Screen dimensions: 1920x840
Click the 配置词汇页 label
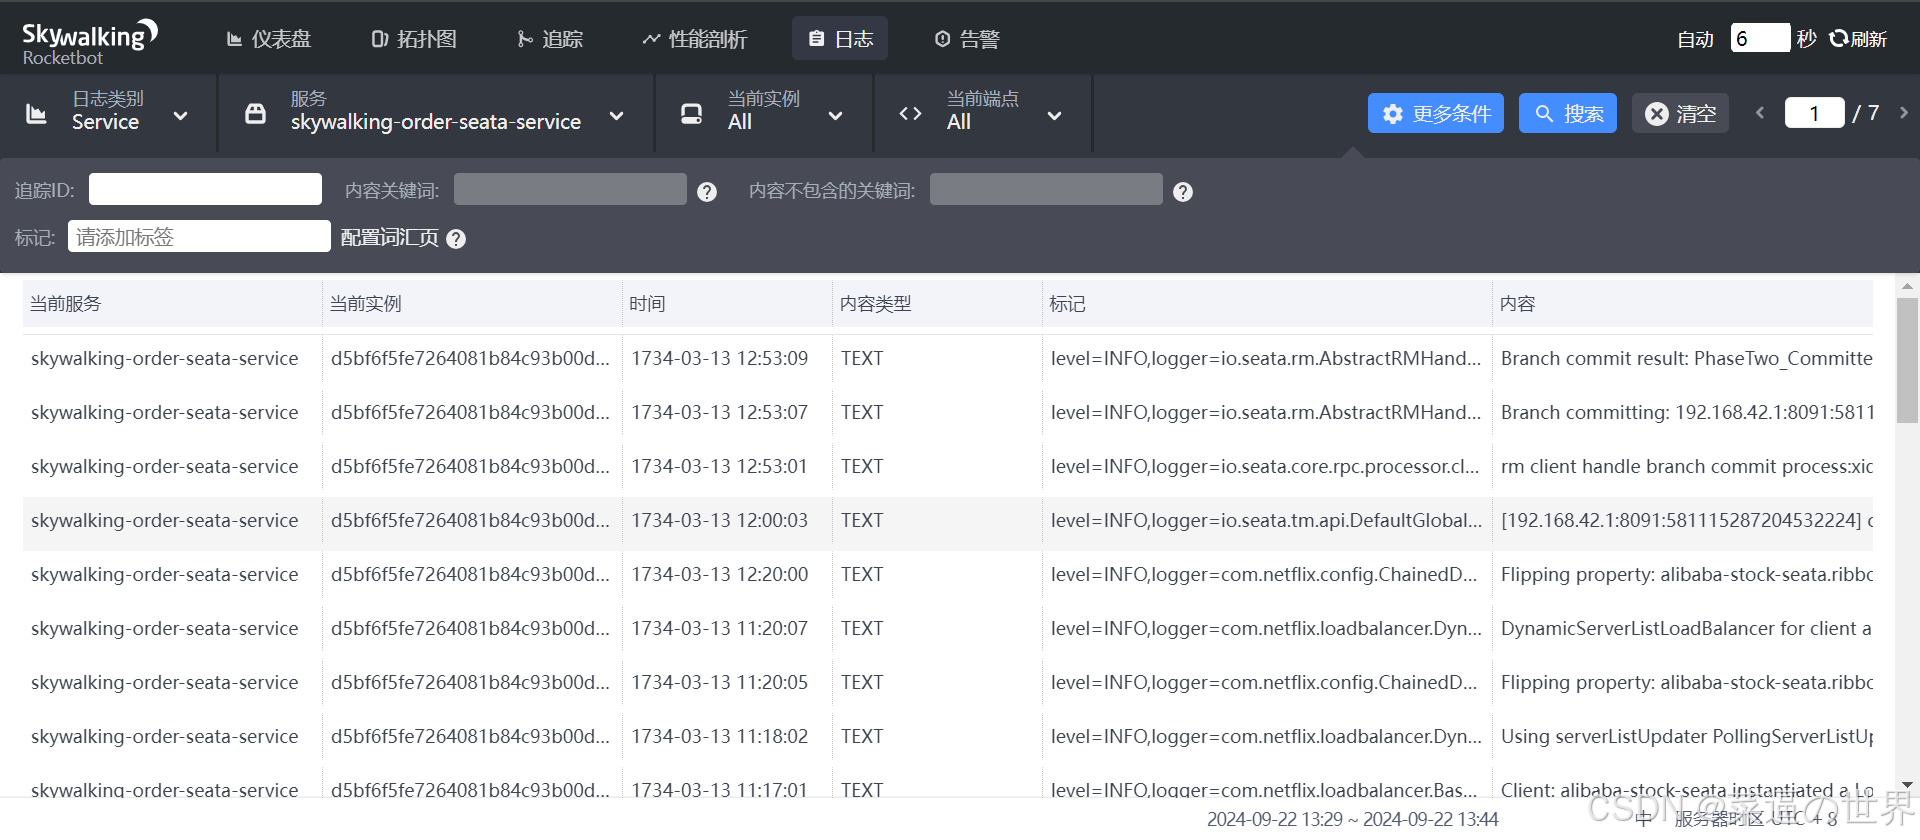coord(389,238)
